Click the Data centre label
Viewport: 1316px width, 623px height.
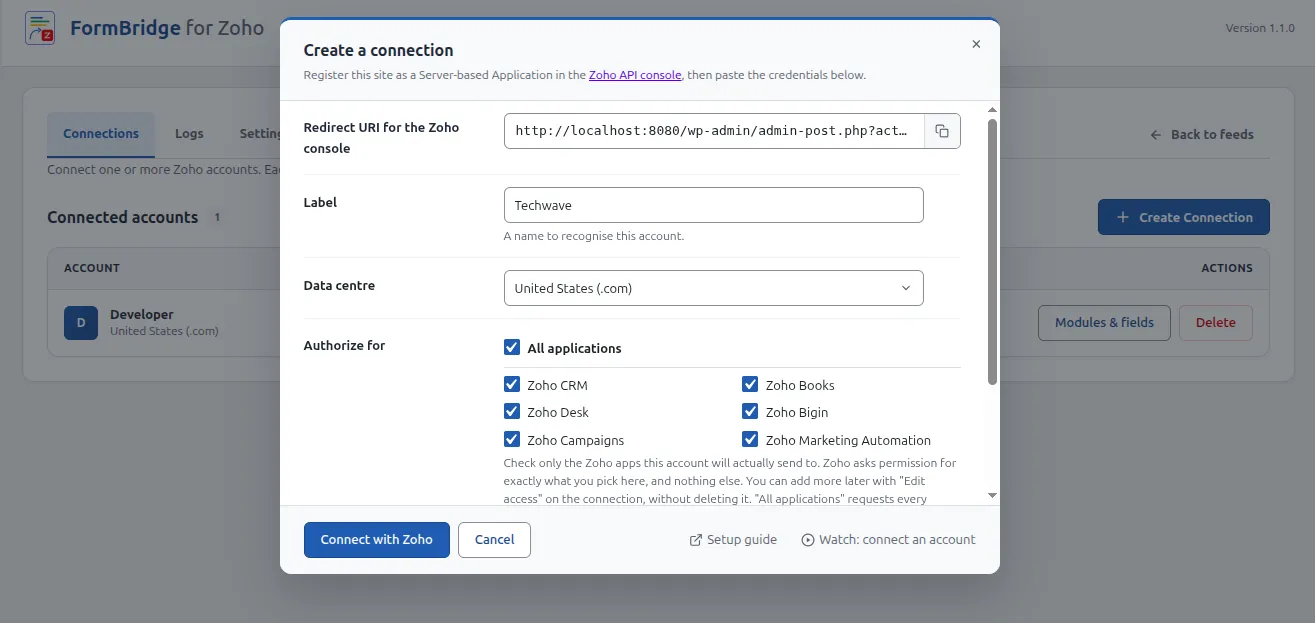(x=339, y=286)
